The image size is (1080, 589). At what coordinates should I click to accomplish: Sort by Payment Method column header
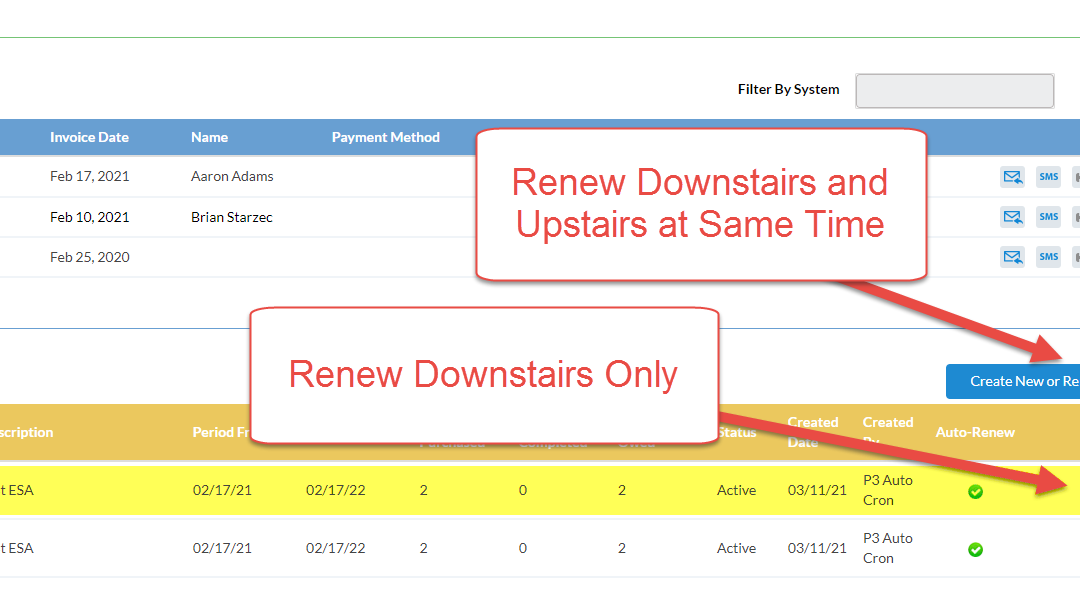click(x=385, y=137)
